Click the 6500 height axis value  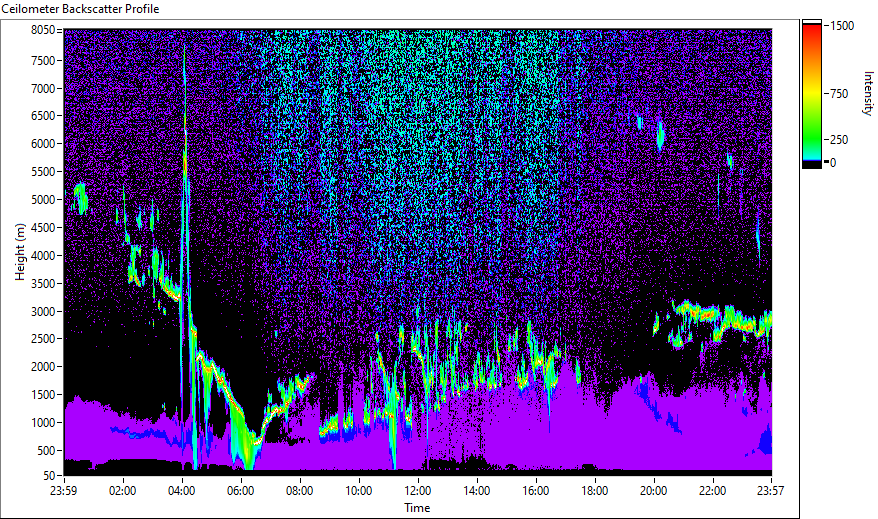tap(43, 116)
